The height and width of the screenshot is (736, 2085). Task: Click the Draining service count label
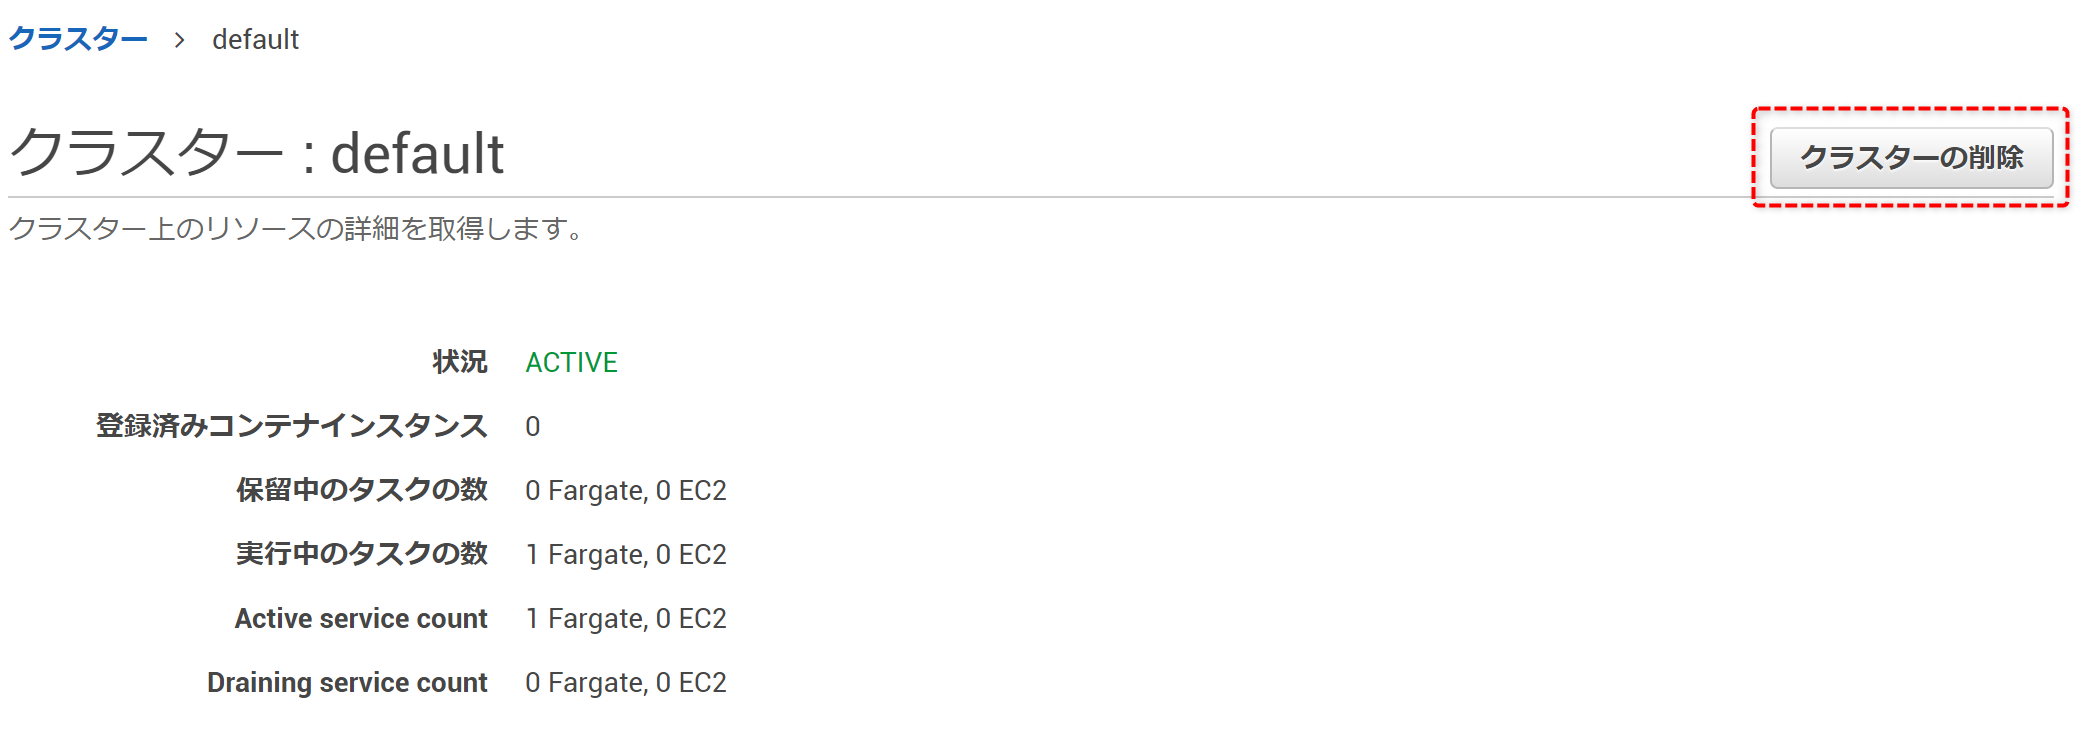coord(347,682)
